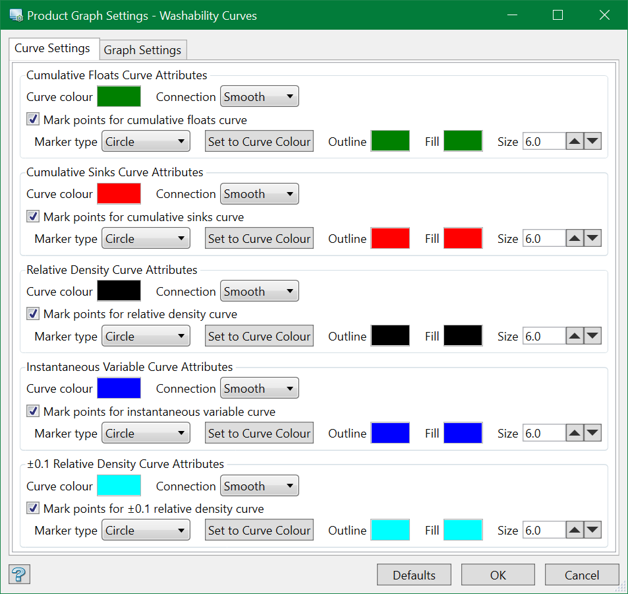Cancel the Product Graph Settings dialog
The height and width of the screenshot is (594, 628).
click(x=582, y=575)
